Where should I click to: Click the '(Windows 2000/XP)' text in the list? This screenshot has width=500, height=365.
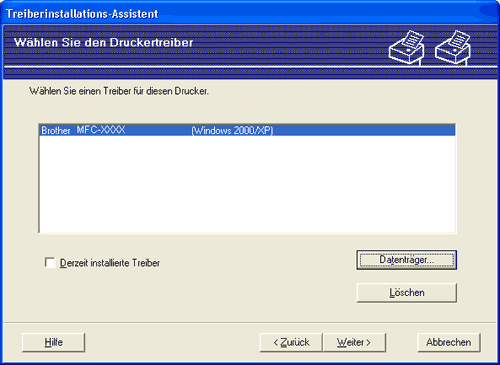232,130
